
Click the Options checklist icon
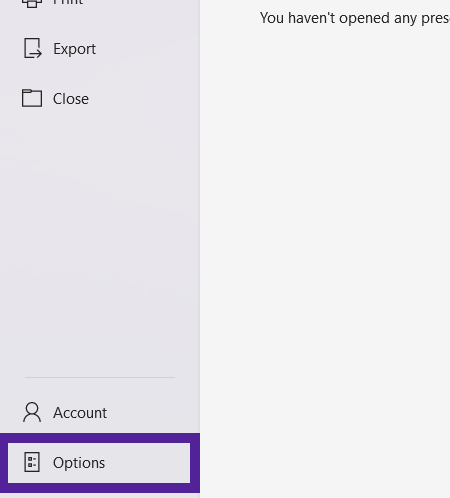tap(32, 462)
